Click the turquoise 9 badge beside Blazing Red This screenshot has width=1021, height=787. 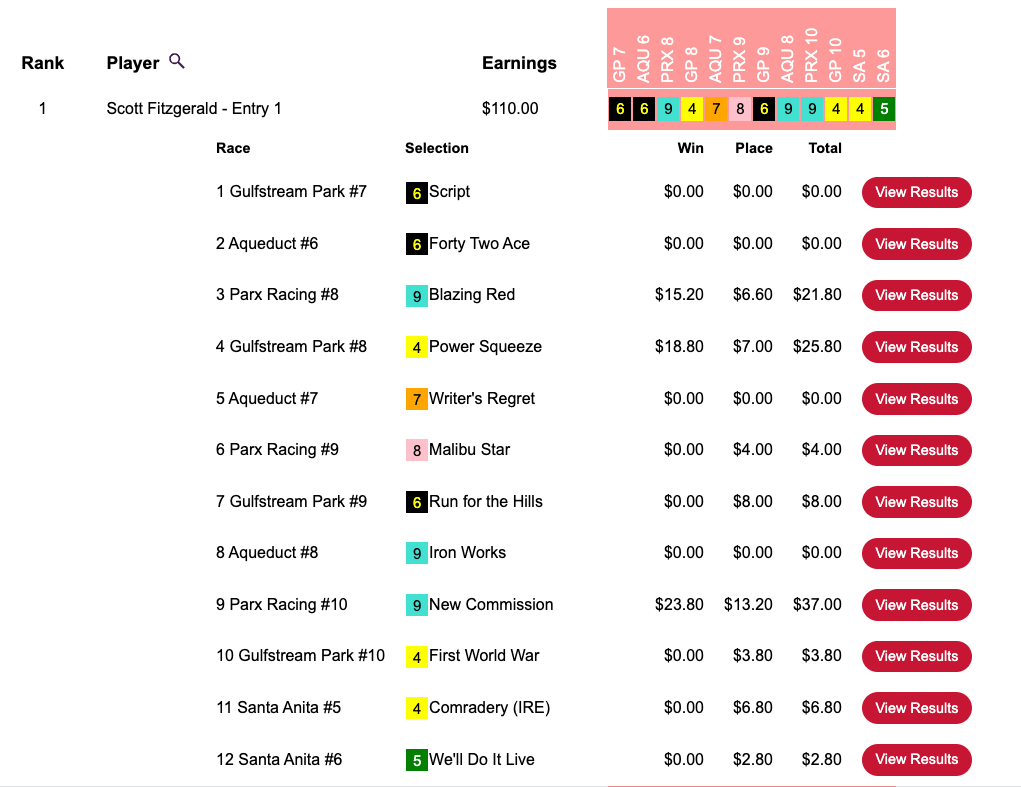[417, 296]
